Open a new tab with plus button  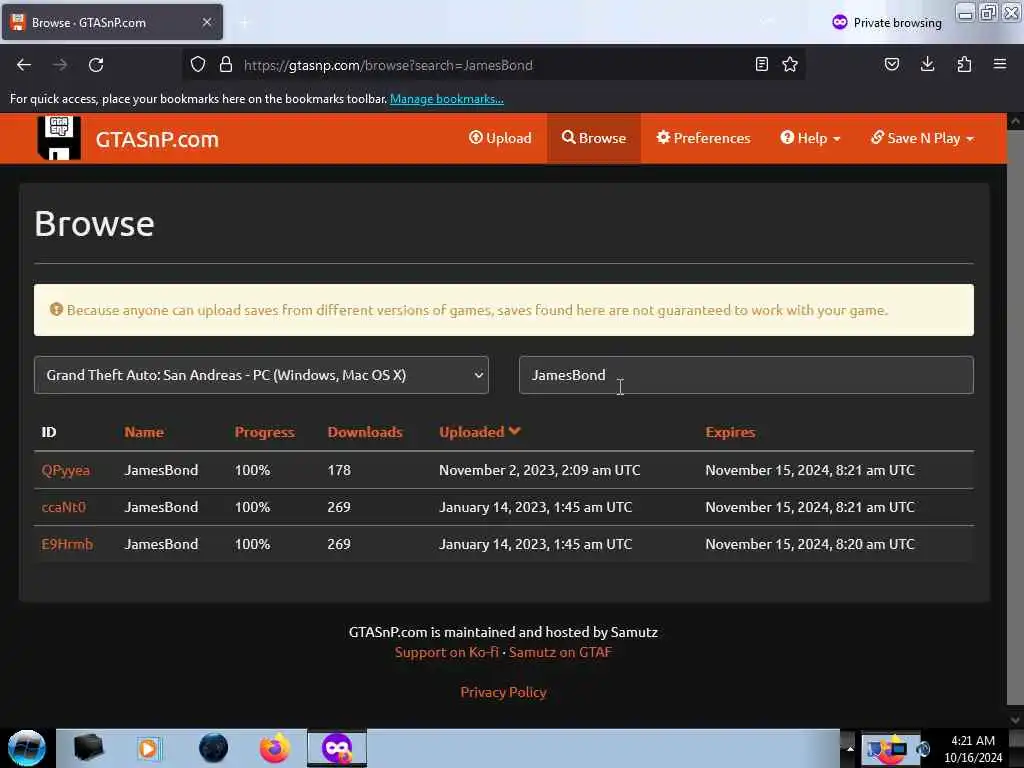point(244,23)
